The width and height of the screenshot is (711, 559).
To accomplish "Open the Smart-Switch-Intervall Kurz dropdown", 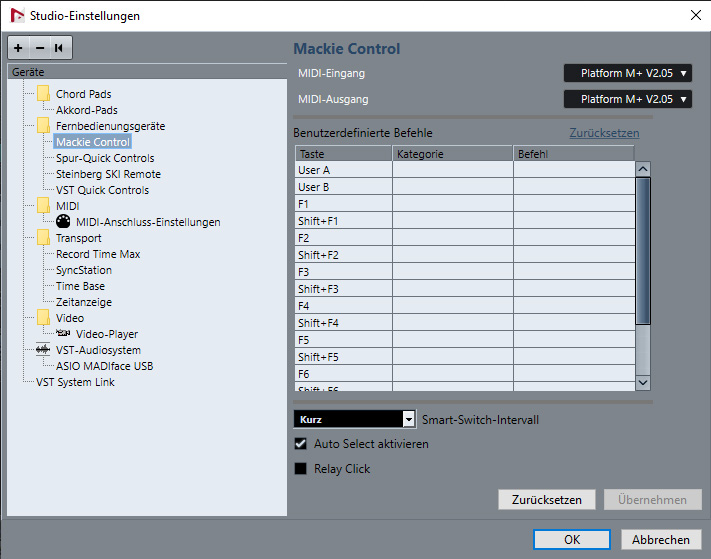I will [x=354, y=420].
